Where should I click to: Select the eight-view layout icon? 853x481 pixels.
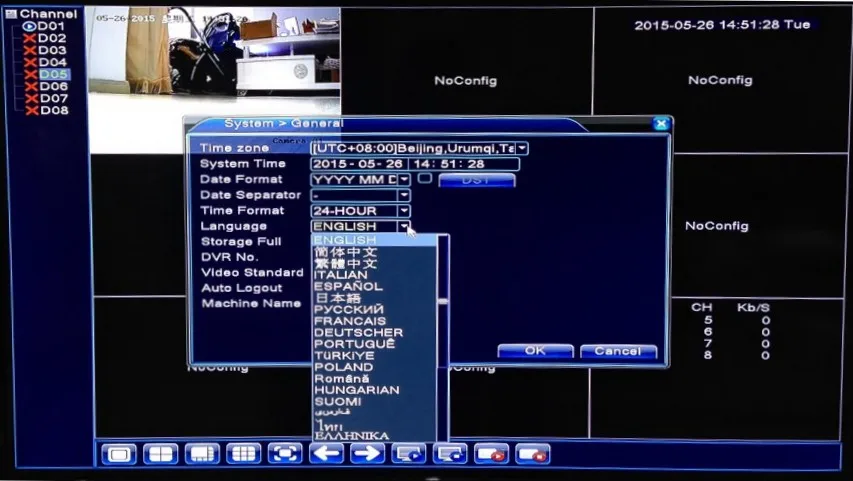tap(202, 454)
